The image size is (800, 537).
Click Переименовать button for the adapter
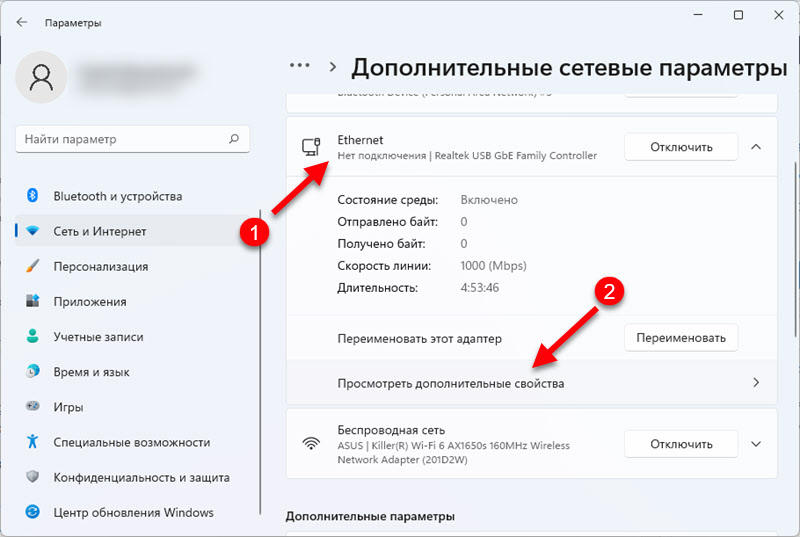click(x=681, y=338)
